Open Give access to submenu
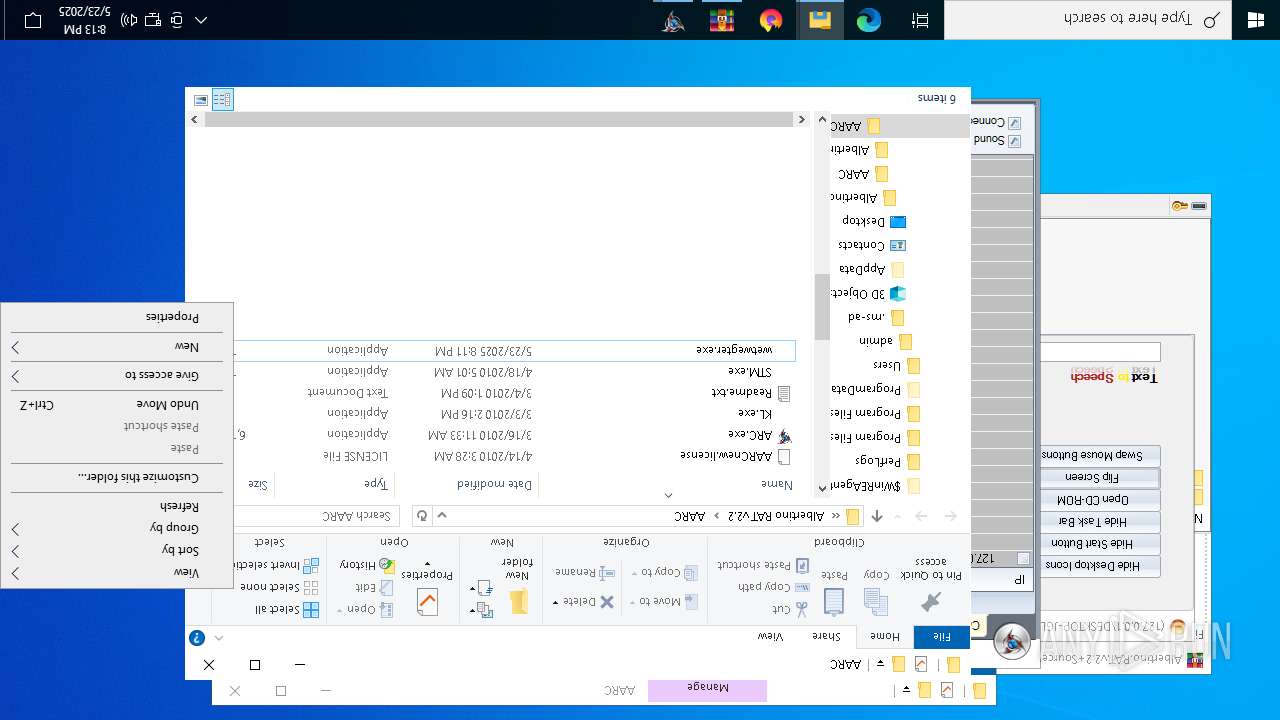The image size is (1280, 720). [117, 375]
